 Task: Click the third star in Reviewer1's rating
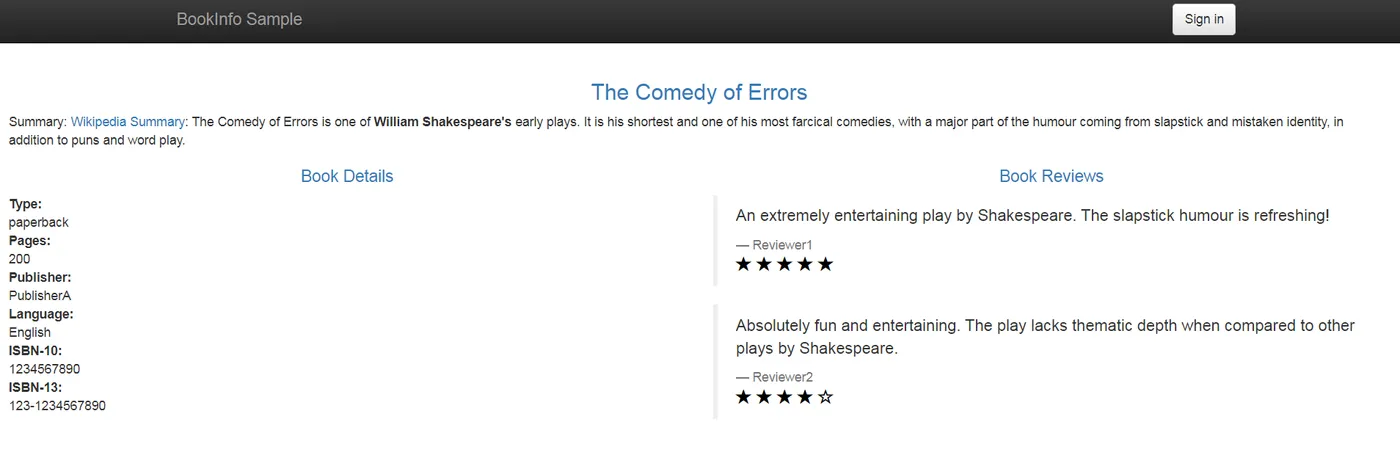(784, 264)
